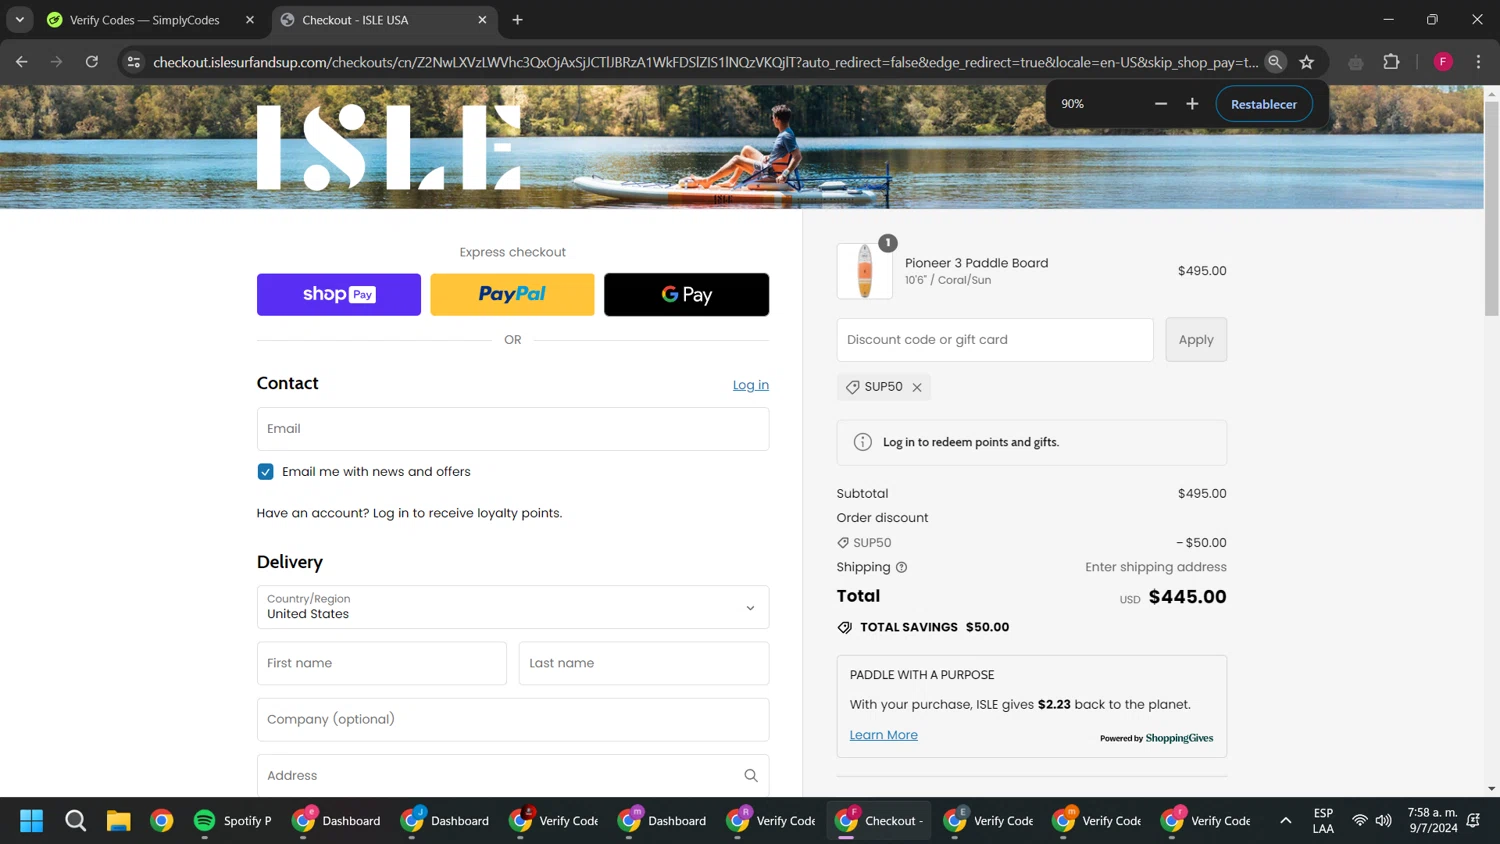Open the Chrome three-dot menu
This screenshot has height=844, width=1500.
pyautogui.click(x=1478, y=62)
